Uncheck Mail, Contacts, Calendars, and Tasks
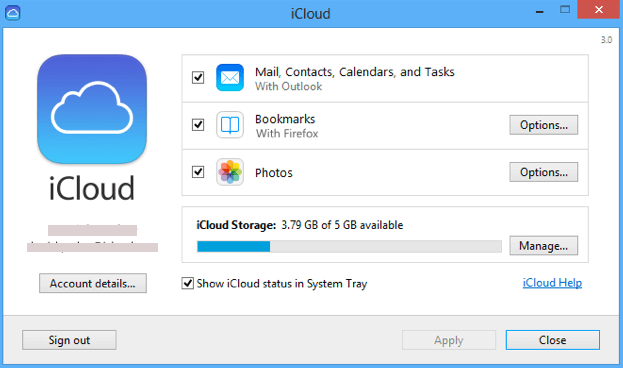The height and width of the screenshot is (368, 623). pos(198,77)
